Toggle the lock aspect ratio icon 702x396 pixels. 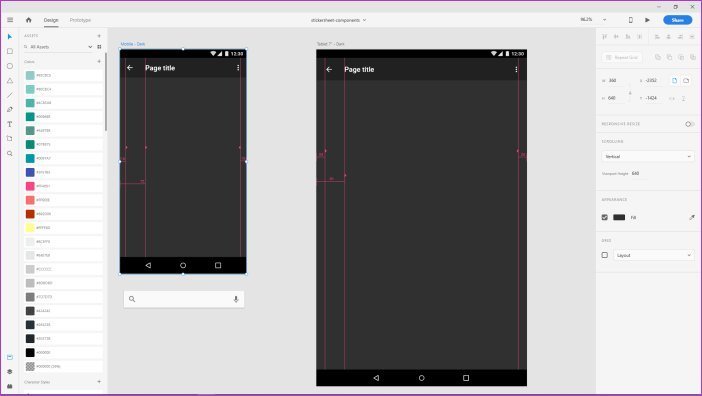click(x=630, y=93)
